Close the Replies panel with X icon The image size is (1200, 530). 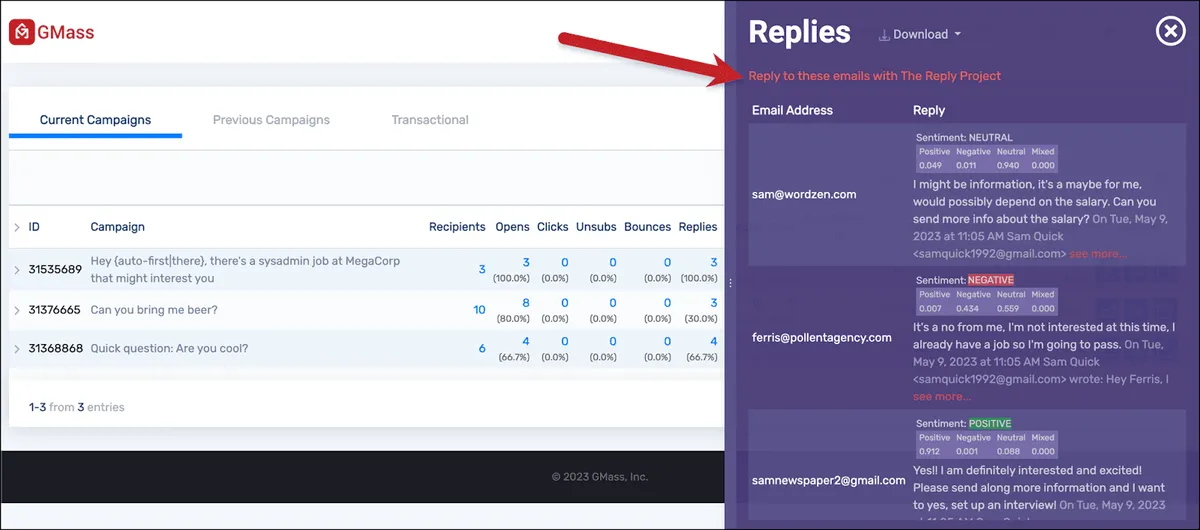point(1170,32)
